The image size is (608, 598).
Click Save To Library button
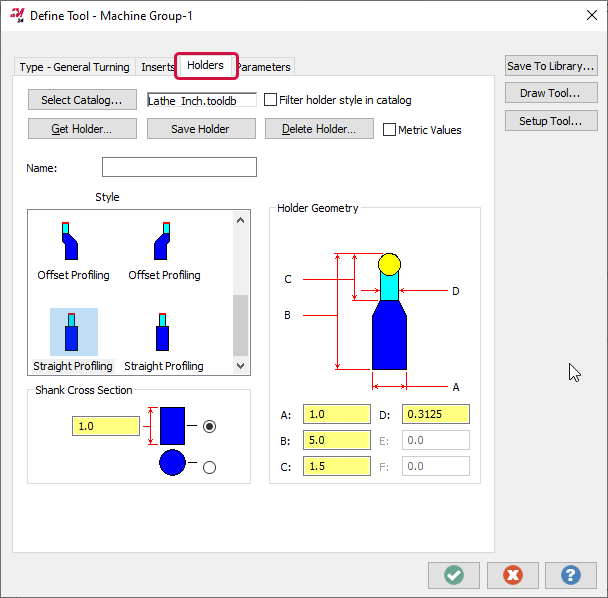[551, 66]
